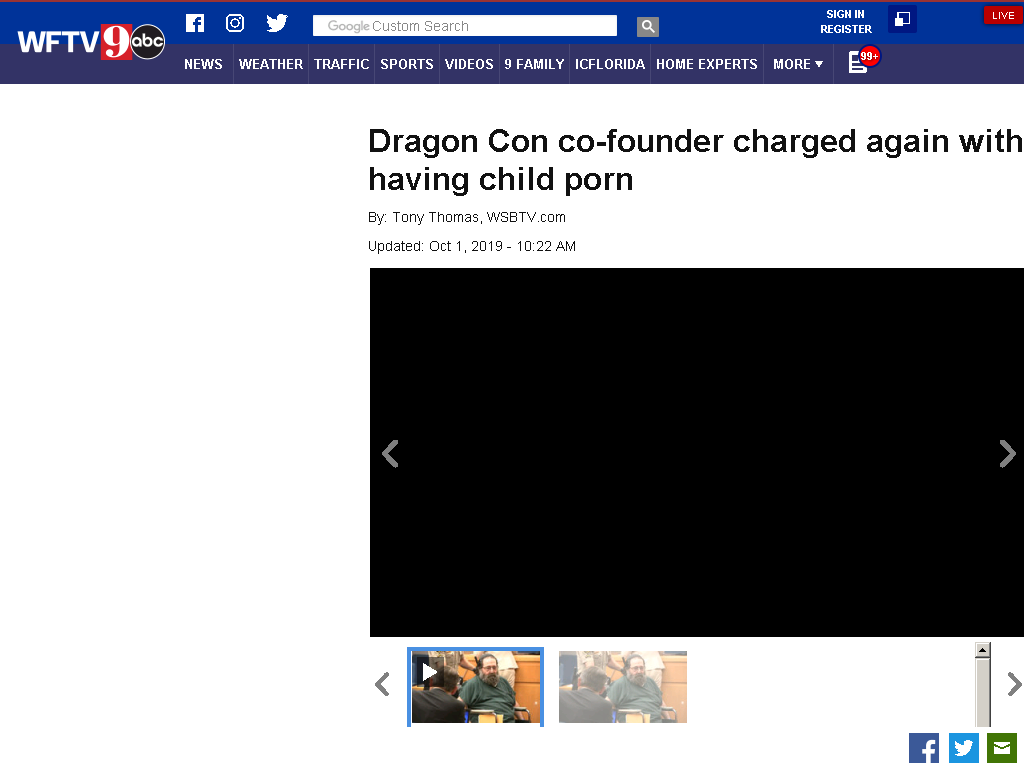Open the VIDEOS menu
The width and height of the screenshot is (1024, 768).
(469, 64)
